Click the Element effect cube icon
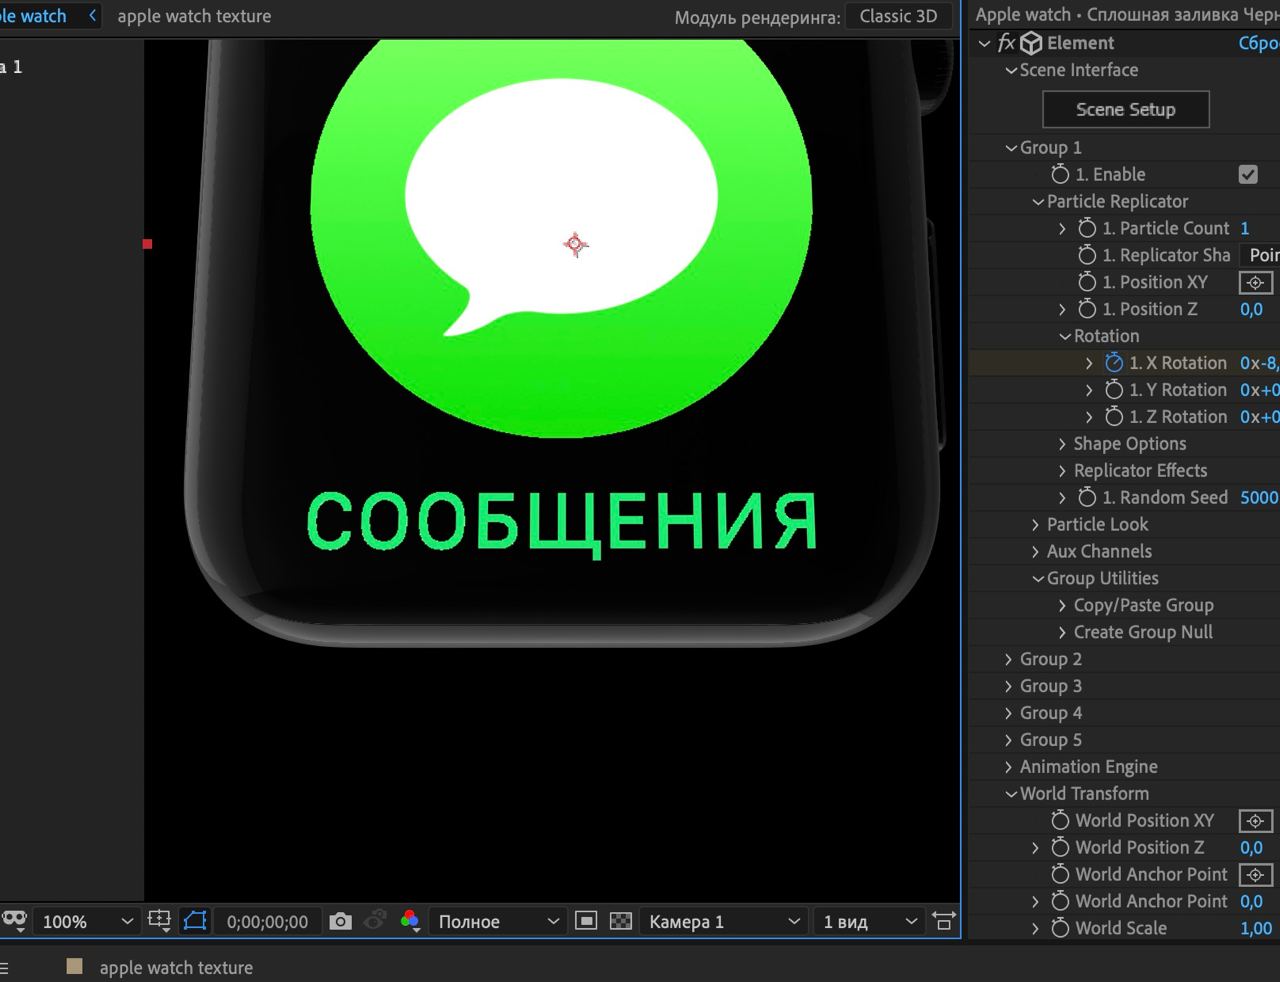 click(x=1031, y=43)
